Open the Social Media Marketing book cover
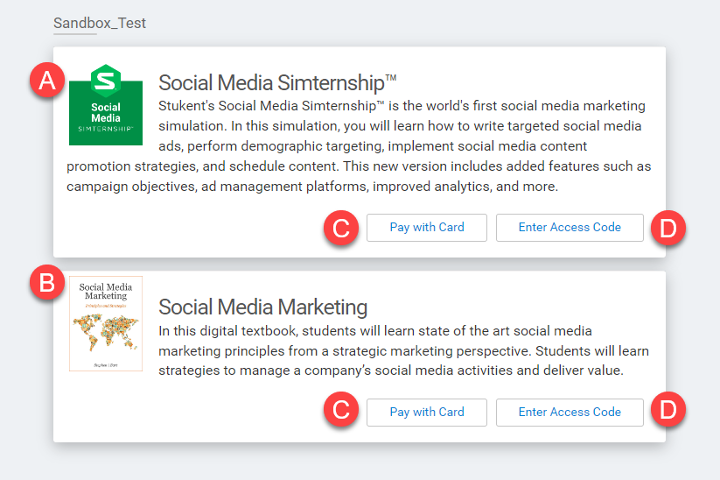Image resolution: width=720 pixels, height=480 pixels. click(x=105, y=324)
